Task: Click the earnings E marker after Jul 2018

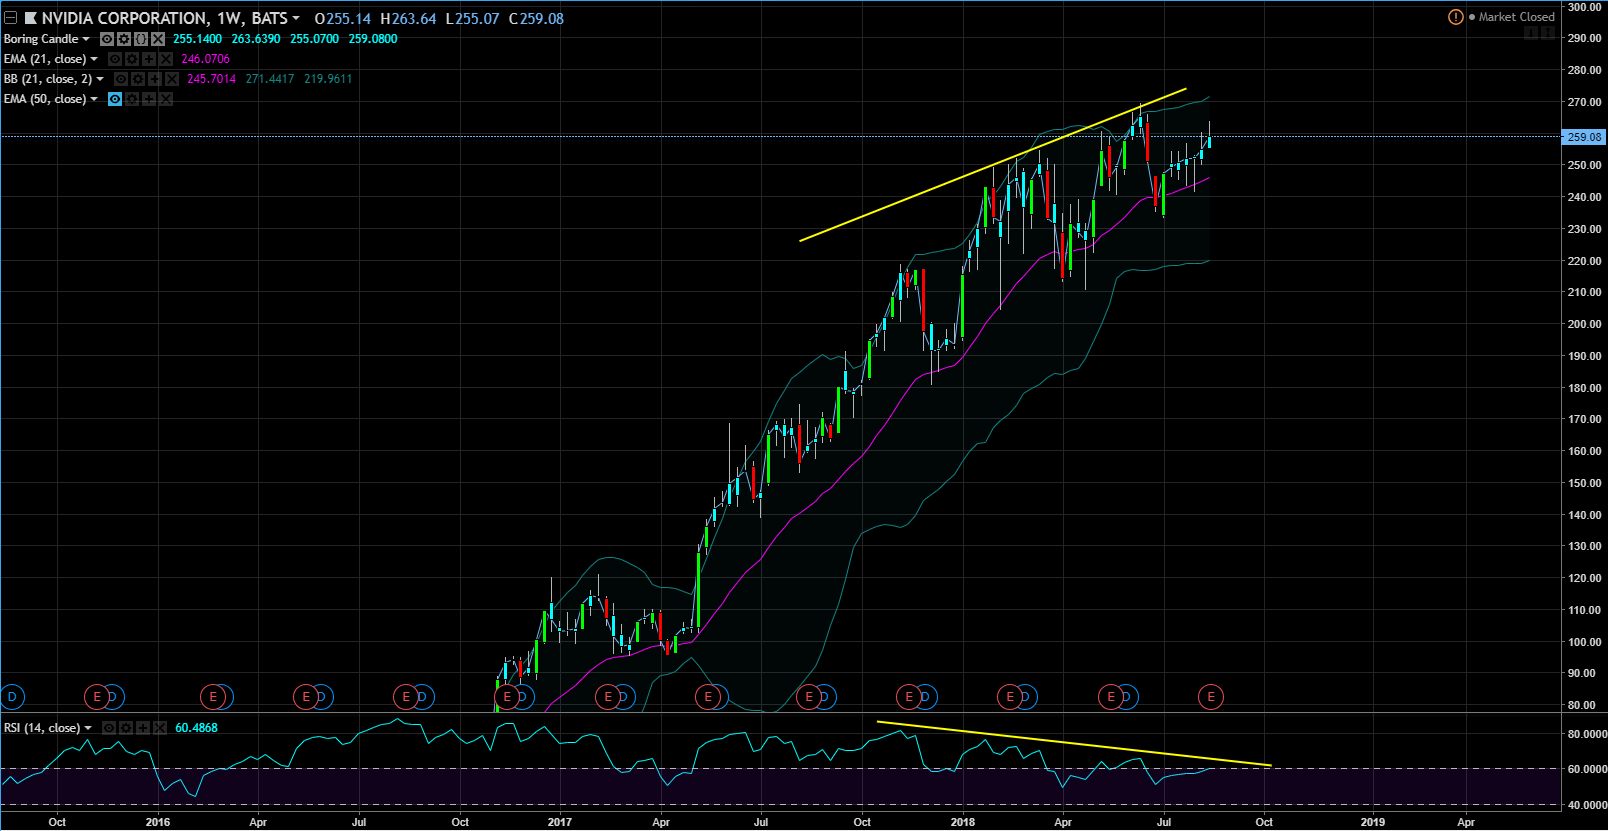Action: point(1211,697)
